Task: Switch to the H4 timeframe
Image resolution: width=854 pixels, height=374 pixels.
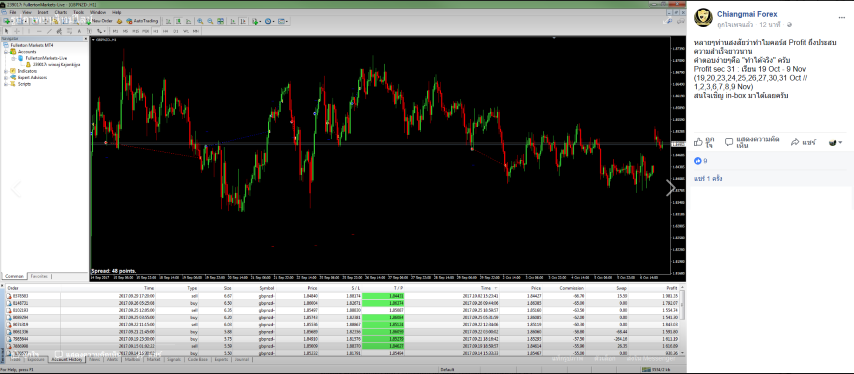Action: [166, 31]
